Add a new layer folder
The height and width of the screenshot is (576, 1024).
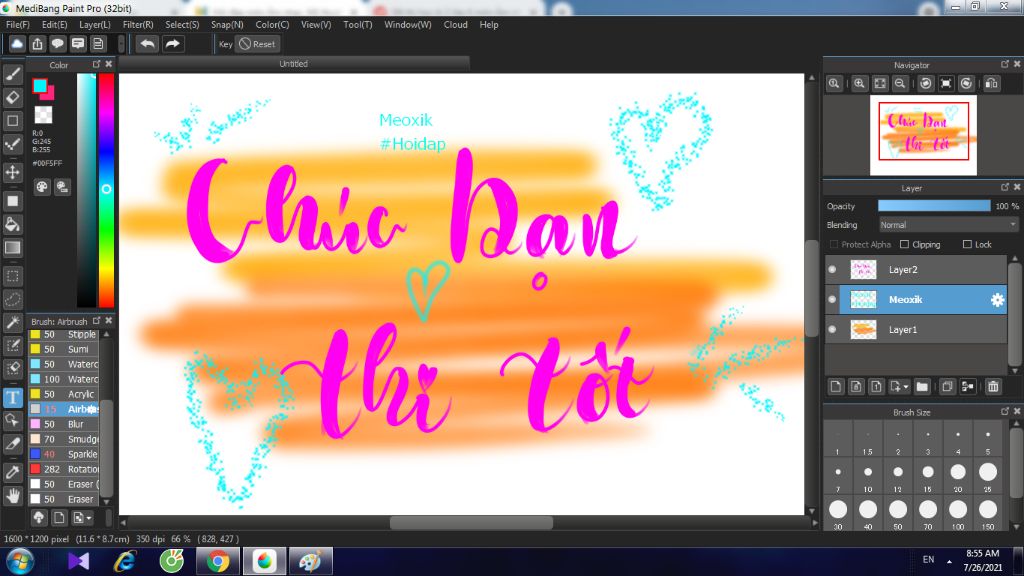point(922,387)
